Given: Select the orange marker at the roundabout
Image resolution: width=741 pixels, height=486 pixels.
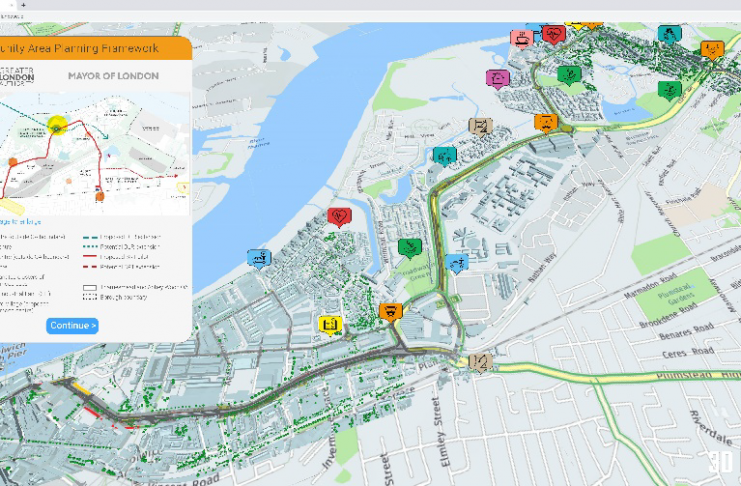Looking at the screenshot, I should point(545,122).
